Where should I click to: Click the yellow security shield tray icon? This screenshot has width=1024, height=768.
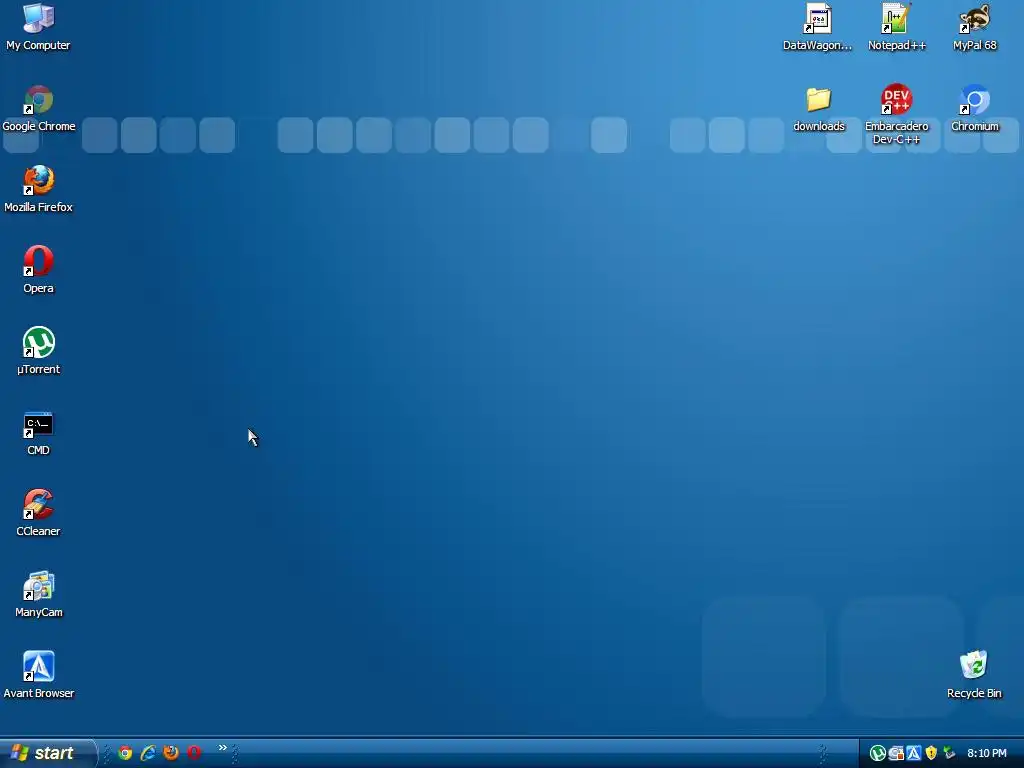(x=931, y=754)
